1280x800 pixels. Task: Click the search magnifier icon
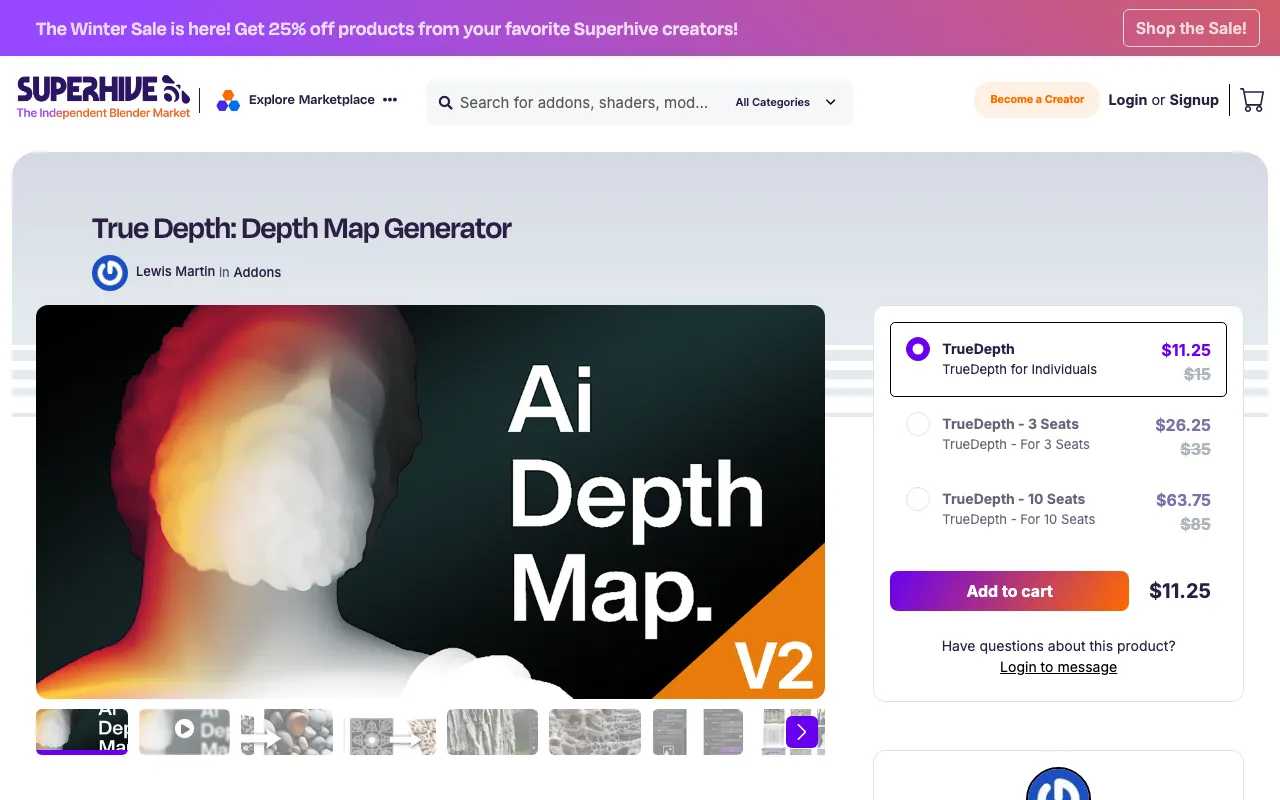(445, 103)
